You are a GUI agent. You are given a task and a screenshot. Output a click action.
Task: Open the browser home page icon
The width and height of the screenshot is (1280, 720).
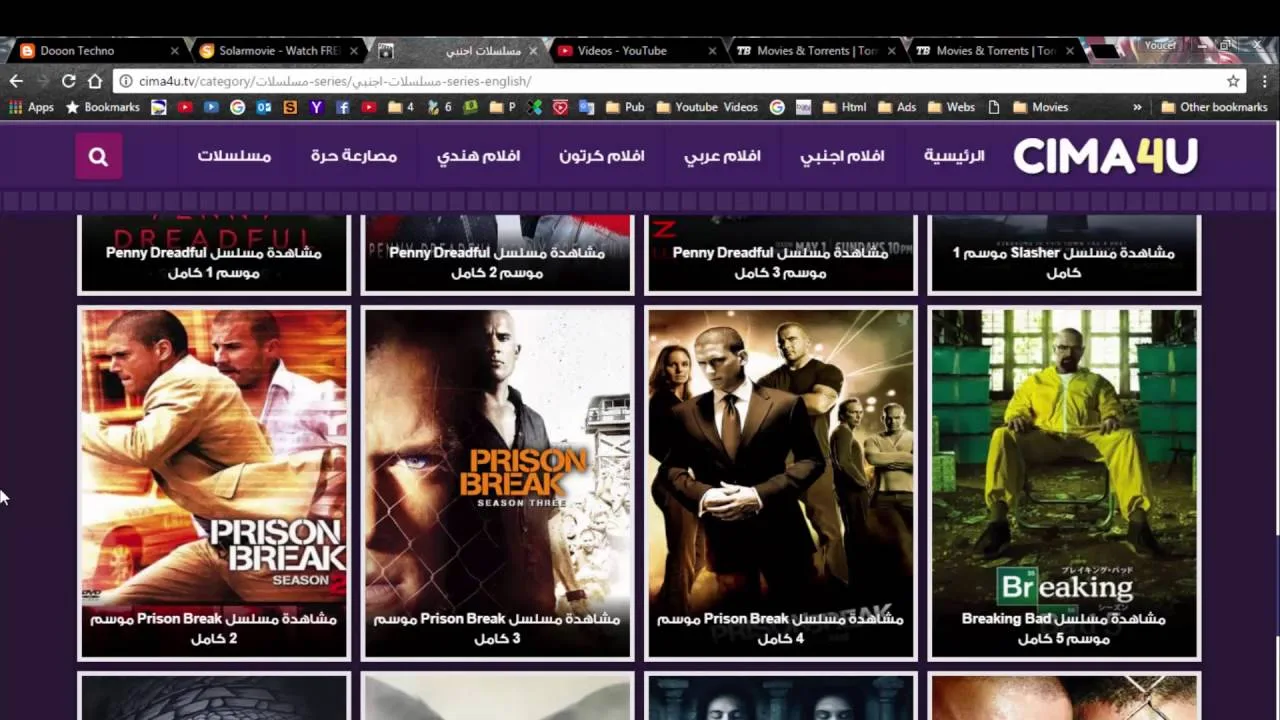point(95,81)
